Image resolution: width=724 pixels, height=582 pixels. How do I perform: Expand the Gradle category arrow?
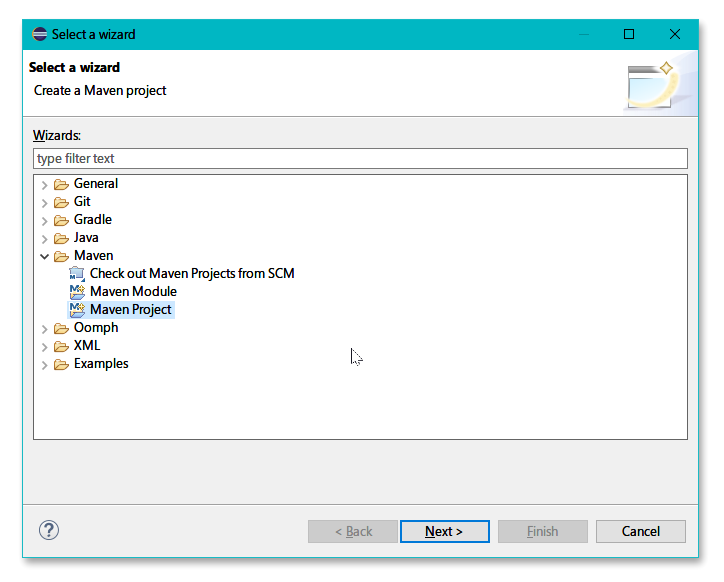point(44,221)
